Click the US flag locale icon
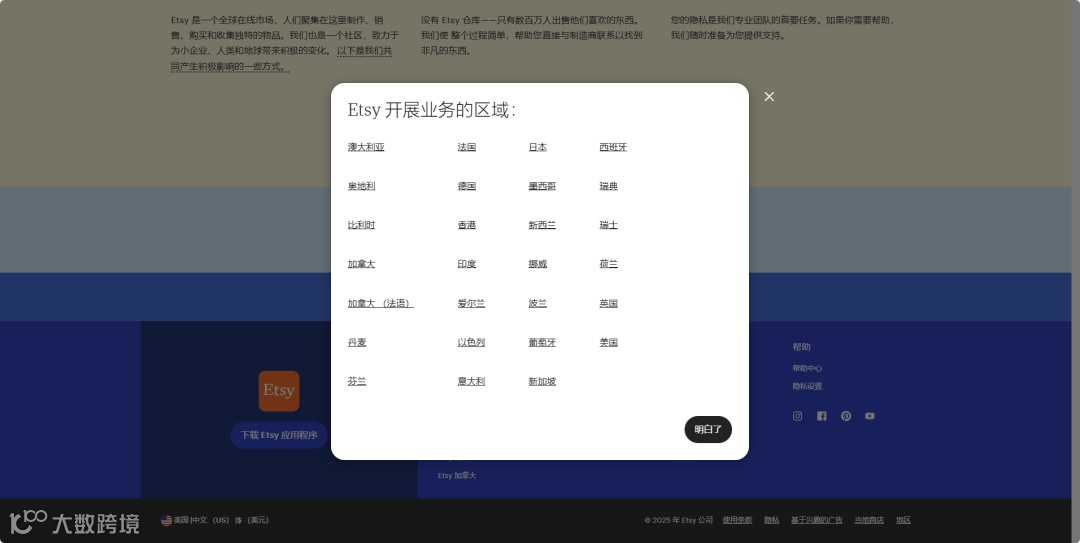The width and height of the screenshot is (1080, 543). [x=166, y=520]
